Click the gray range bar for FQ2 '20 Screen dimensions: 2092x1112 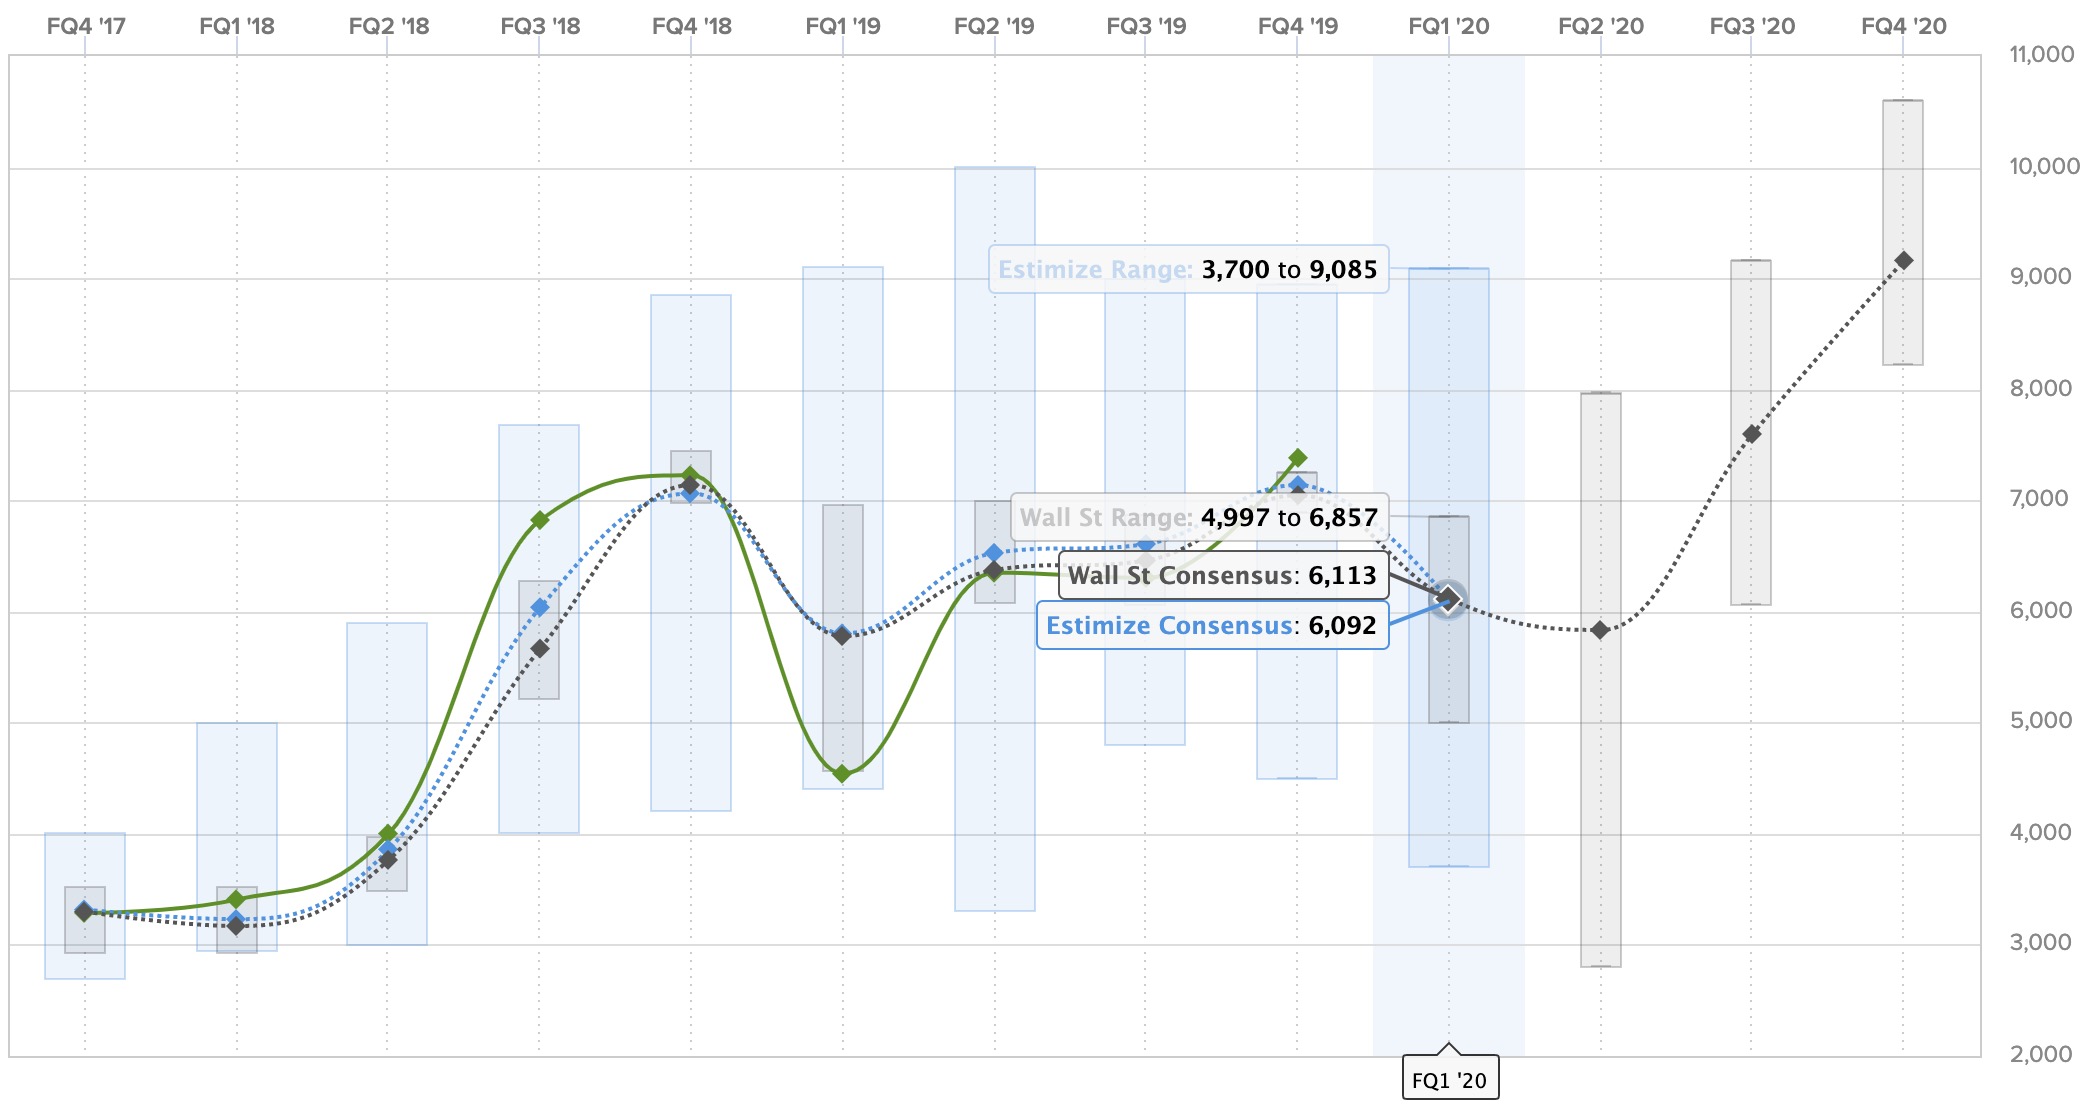1600,800
